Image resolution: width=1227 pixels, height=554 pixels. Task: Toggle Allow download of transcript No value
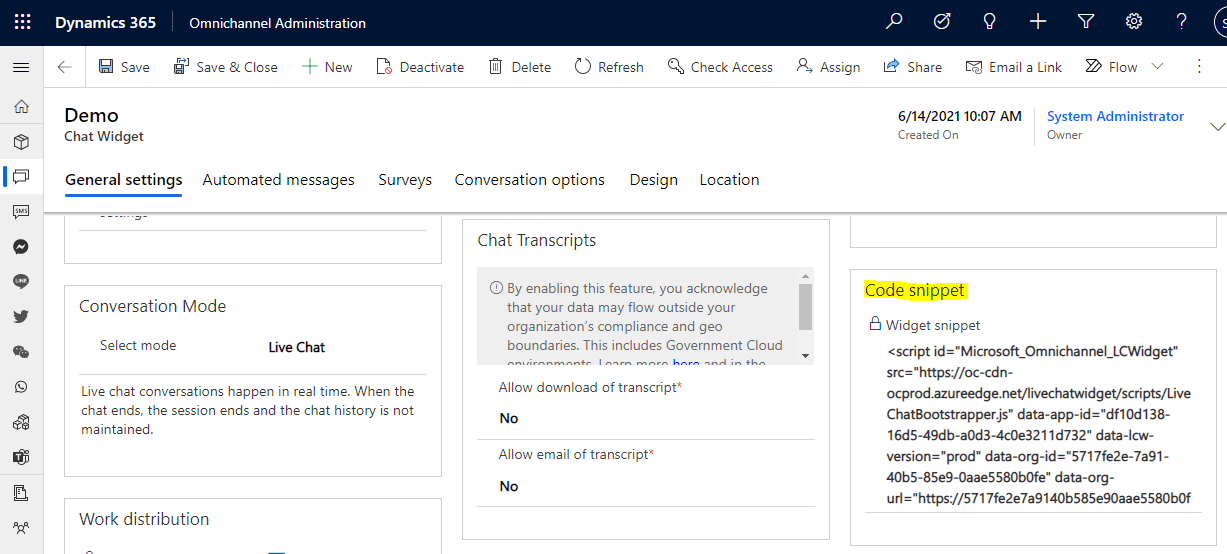(x=509, y=418)
